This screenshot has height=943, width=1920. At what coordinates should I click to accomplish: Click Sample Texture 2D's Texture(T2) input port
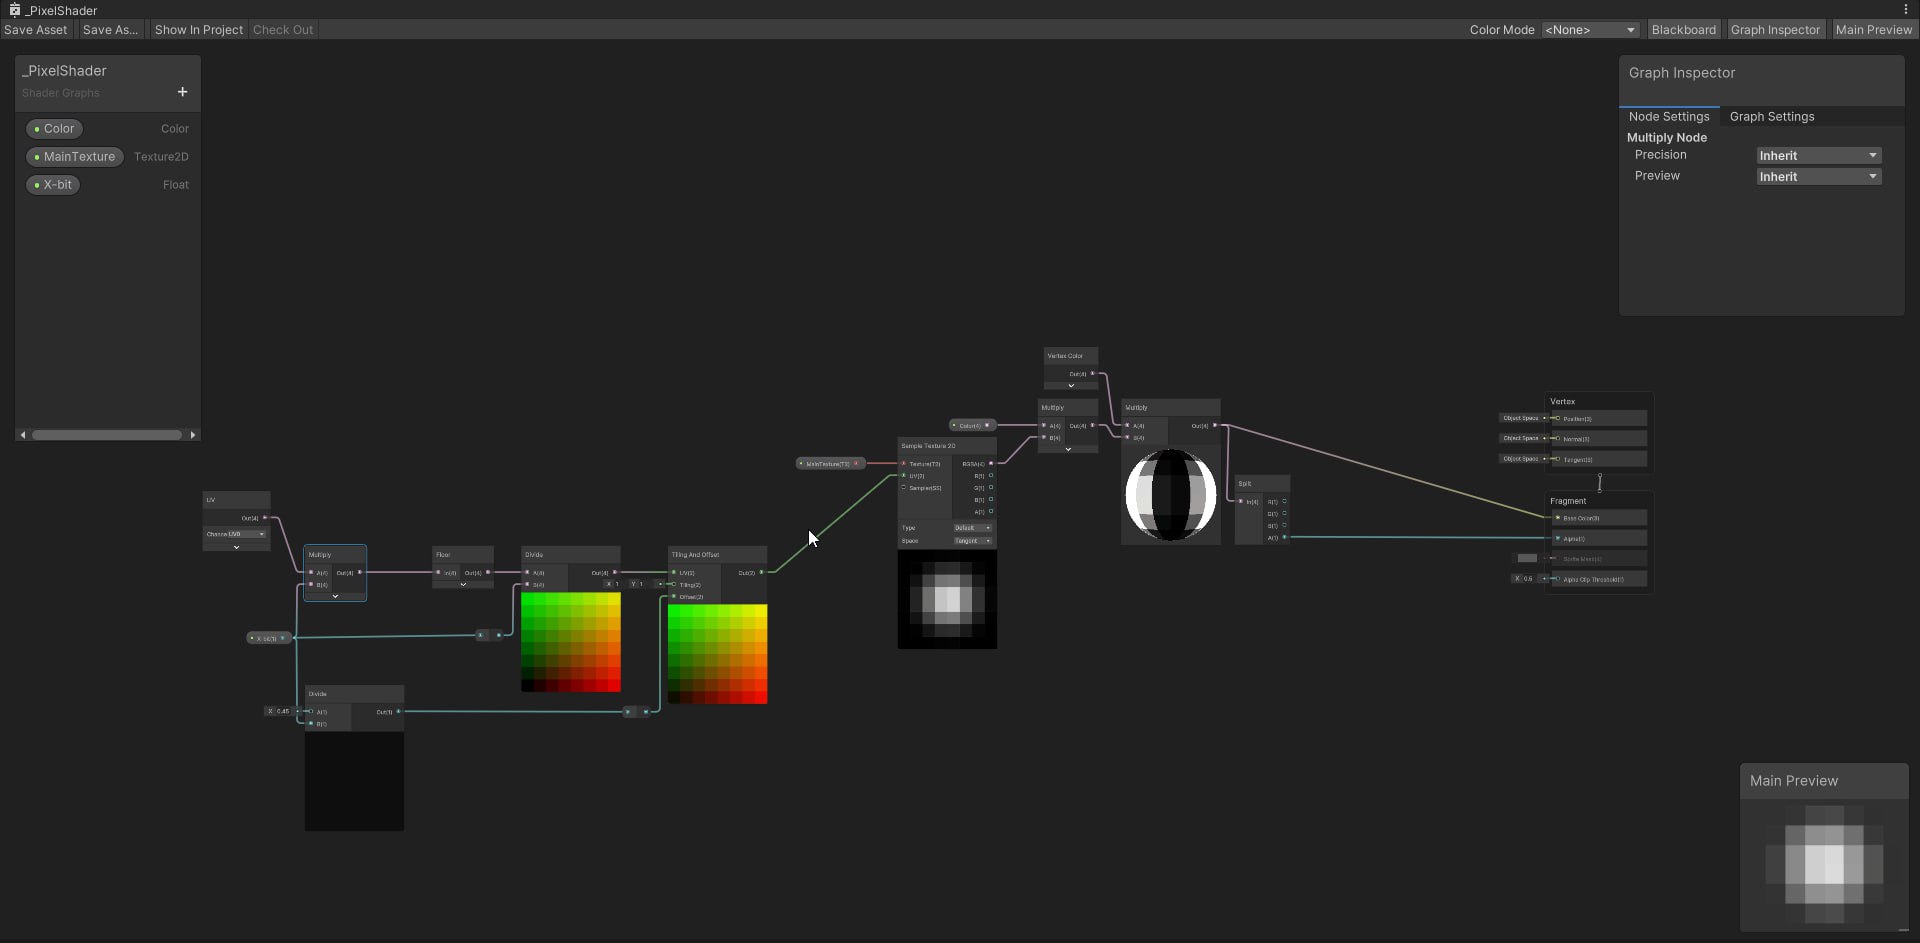point(904,464)
